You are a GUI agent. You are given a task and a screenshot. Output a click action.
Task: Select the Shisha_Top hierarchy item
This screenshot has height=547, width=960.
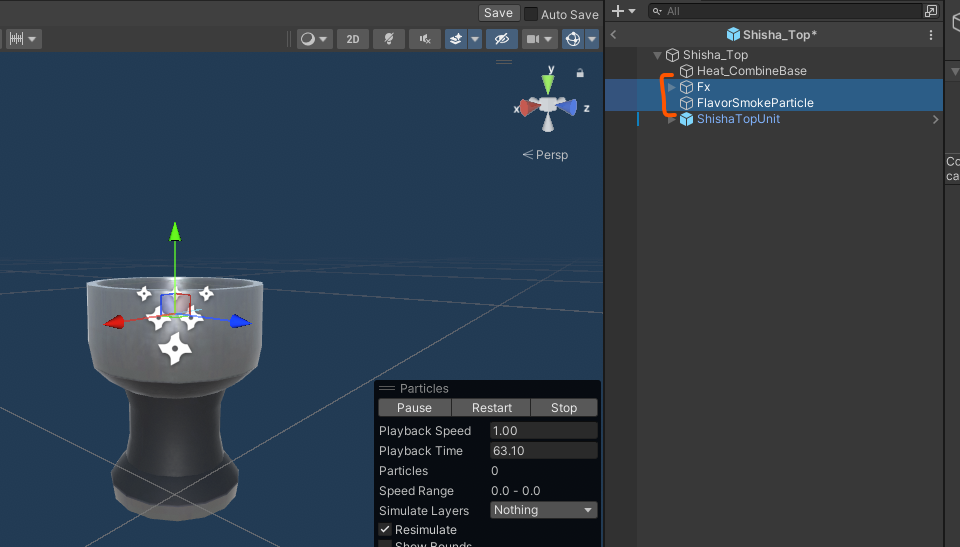click(715, 55)
